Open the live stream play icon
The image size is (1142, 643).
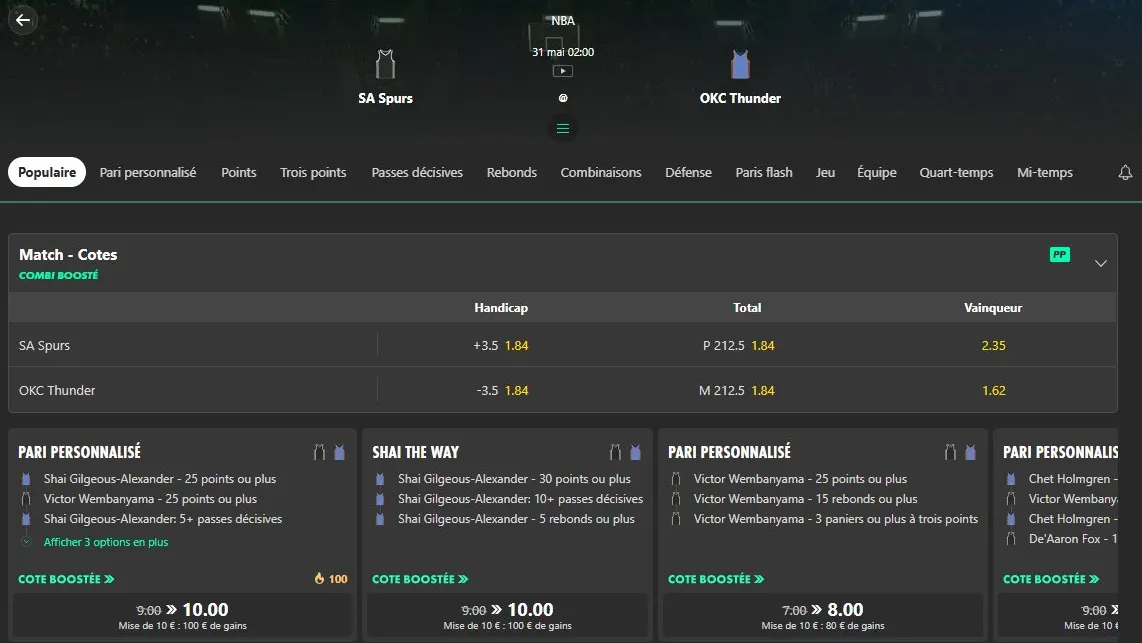[562, 71]
